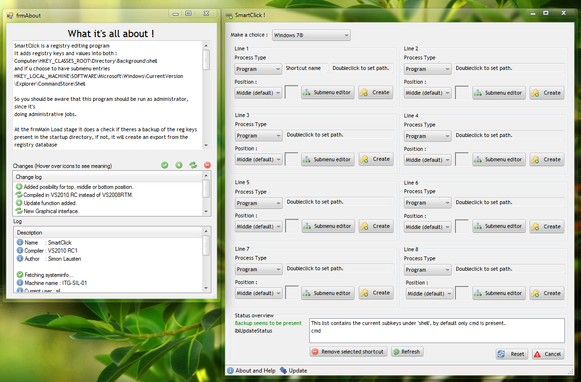Screen dimensions: 581x382
Task: Click the Log list scrollbar down arrow
Action: (x=206, y=288)
